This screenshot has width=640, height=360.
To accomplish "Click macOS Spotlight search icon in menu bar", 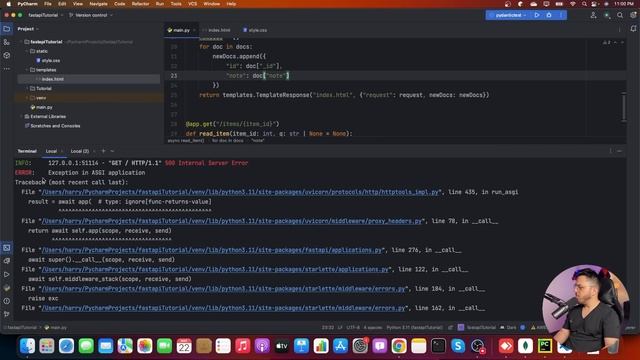I will (584, 4).
